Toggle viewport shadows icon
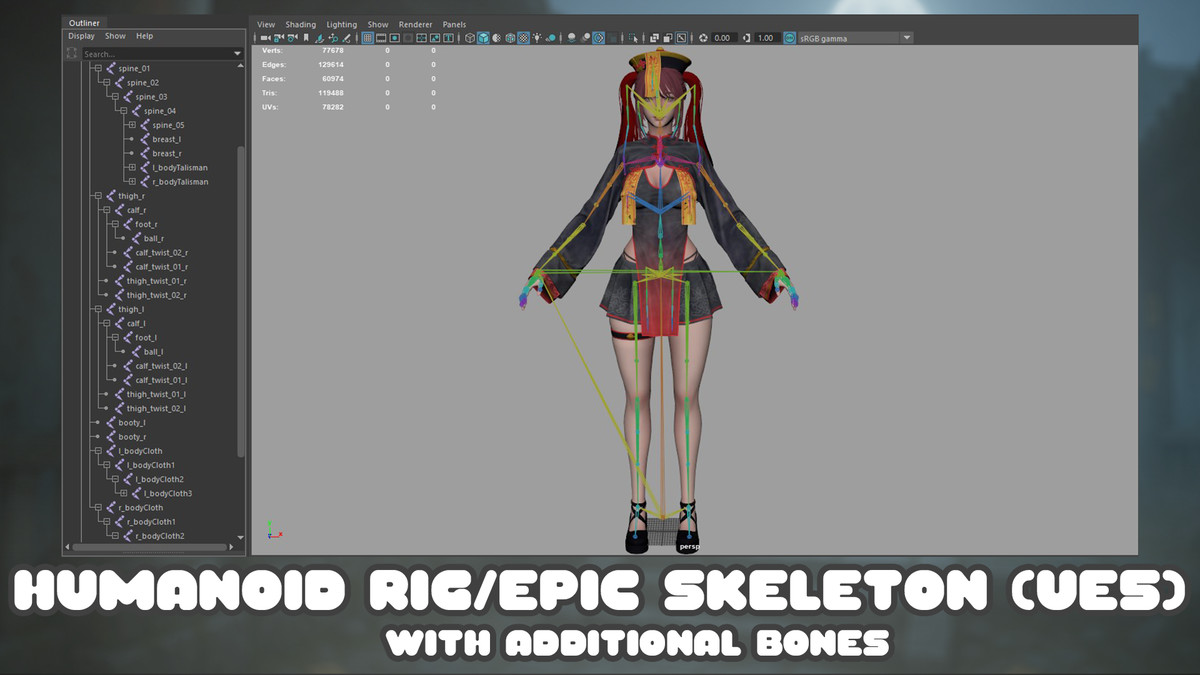 pyautogui.click(x=550, y=38)
